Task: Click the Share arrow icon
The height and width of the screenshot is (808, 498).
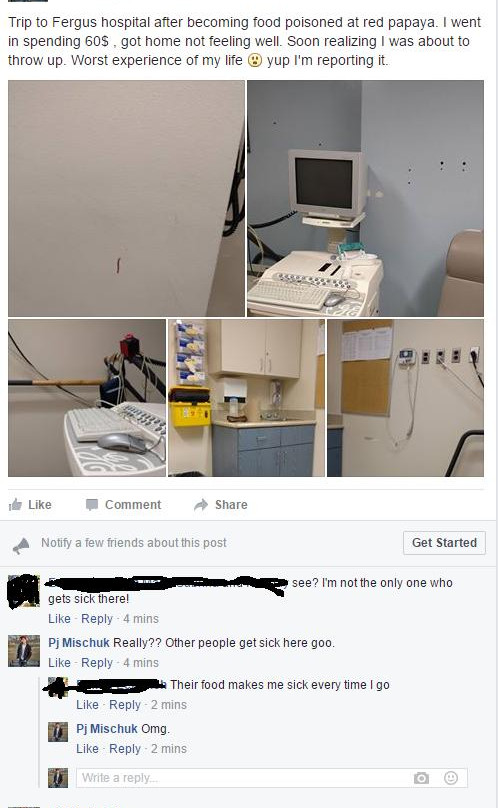Action: (x=201, y=504)
